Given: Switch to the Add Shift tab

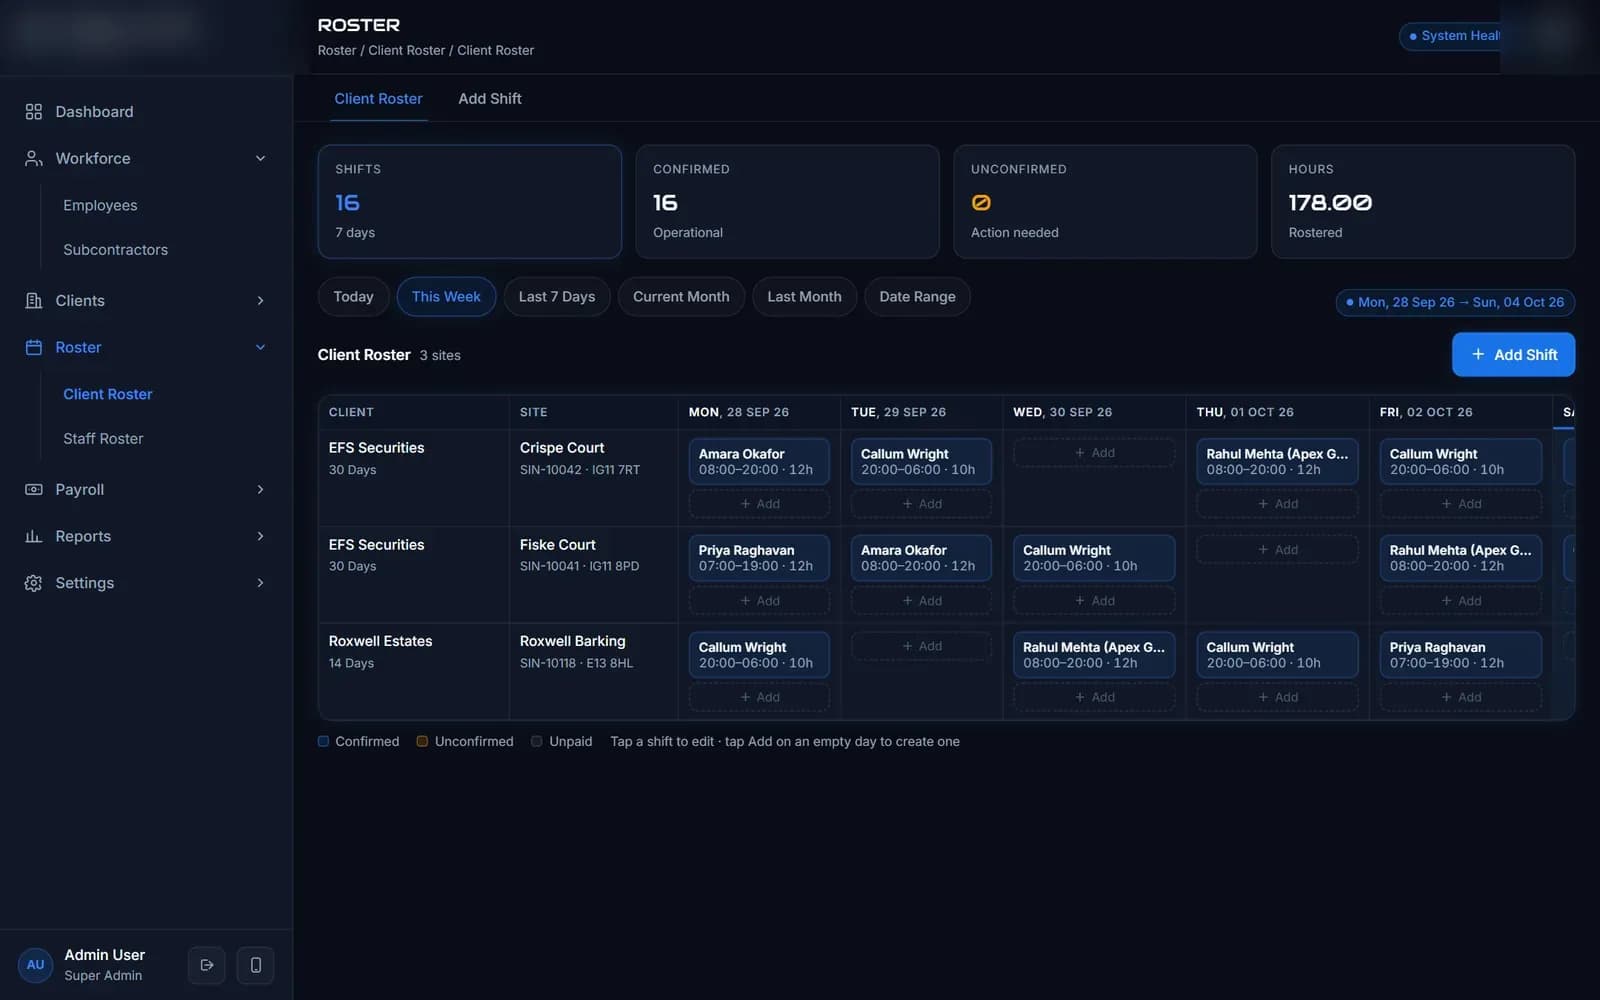Looking at the screenshot, I should [490, 99].
